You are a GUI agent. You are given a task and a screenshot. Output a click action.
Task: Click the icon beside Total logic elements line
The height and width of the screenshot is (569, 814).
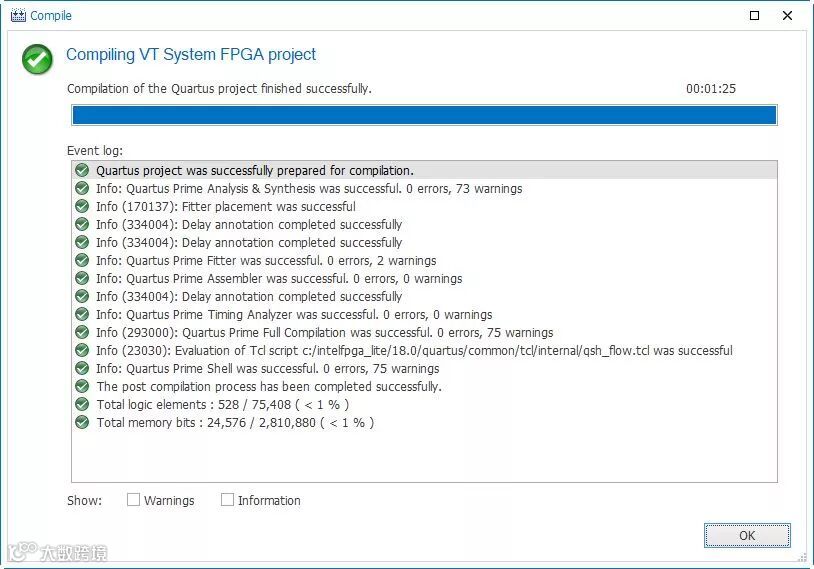tap(82, 405)
